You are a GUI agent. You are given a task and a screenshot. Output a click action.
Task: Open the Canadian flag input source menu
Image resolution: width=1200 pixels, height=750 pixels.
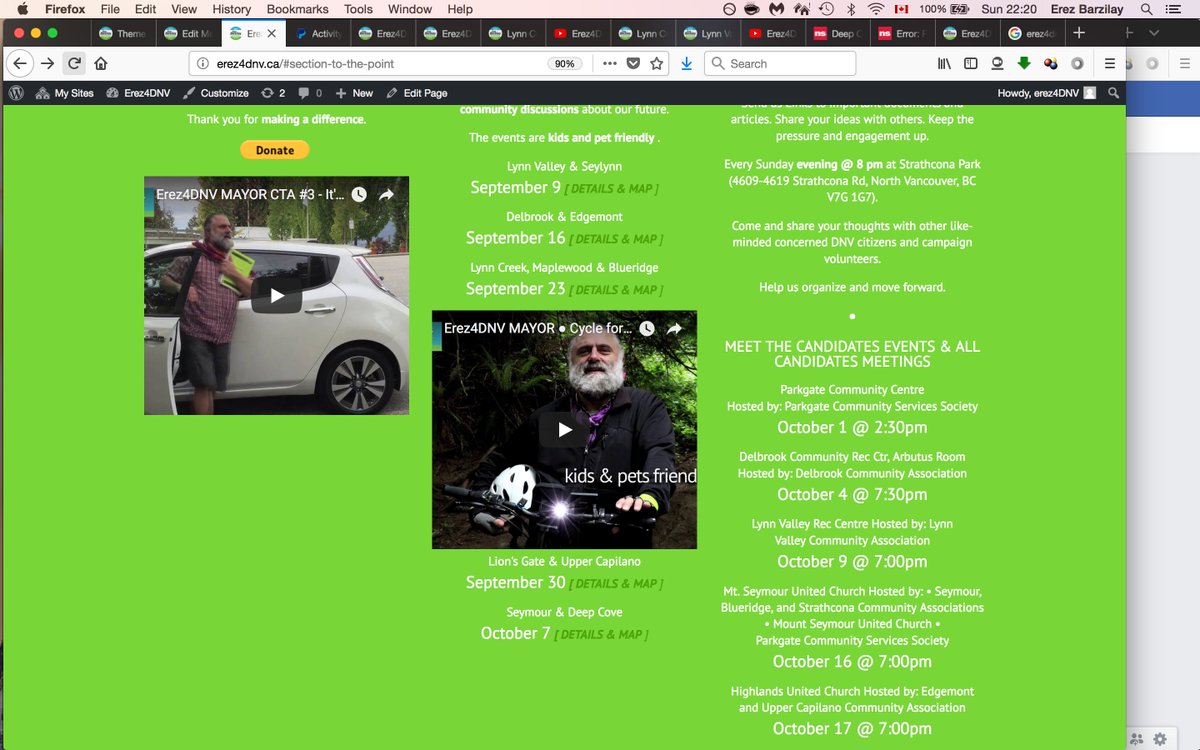[901, 9]
